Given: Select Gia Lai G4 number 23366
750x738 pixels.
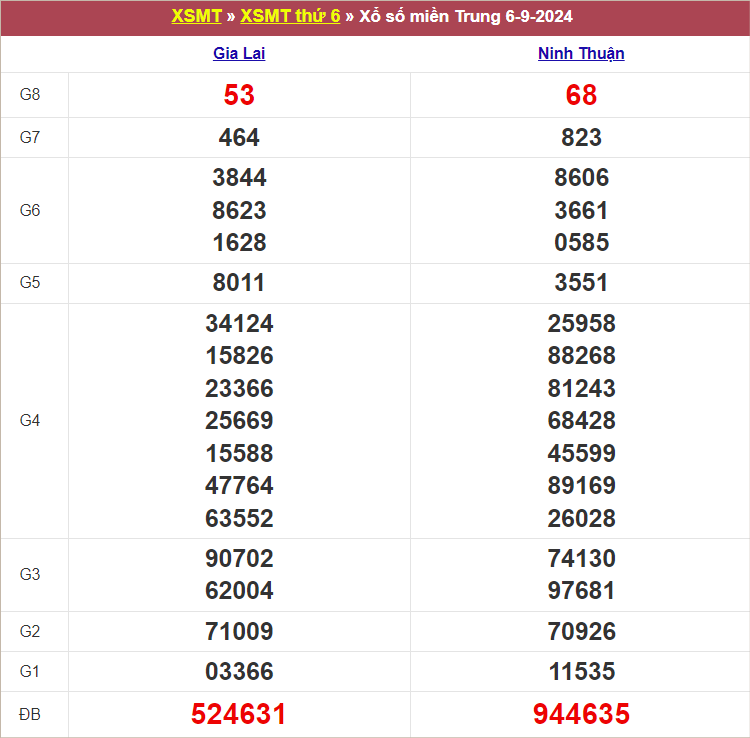Looking at the screenshot, I should 239,388.
